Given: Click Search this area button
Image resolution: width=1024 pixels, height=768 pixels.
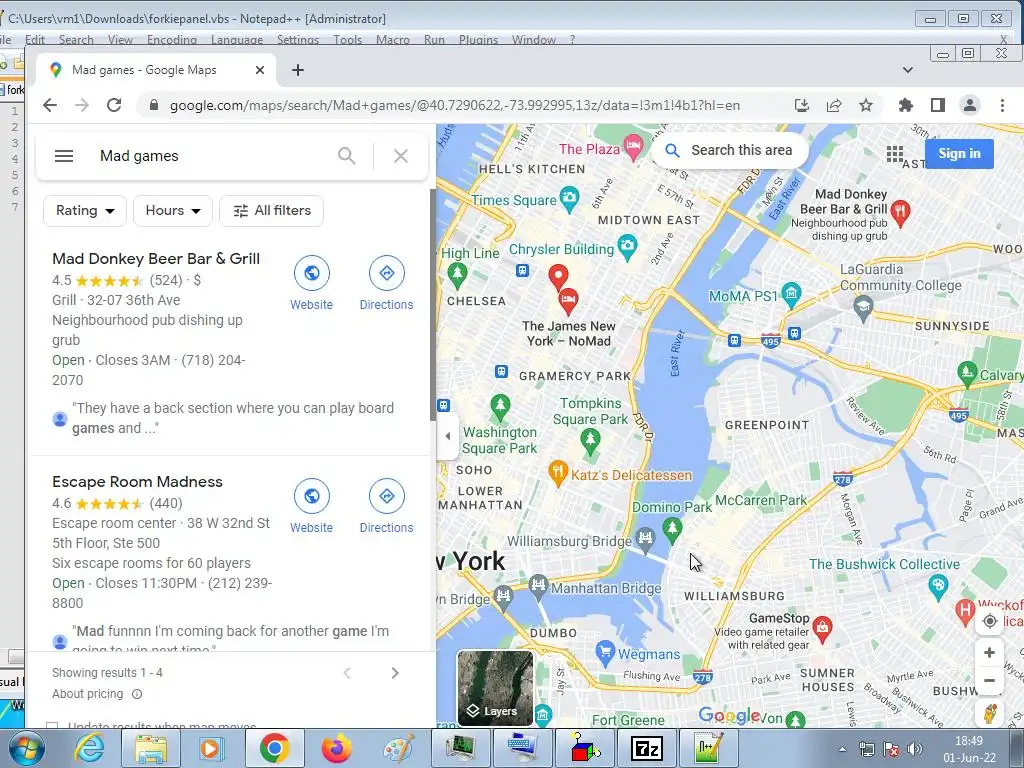Looking at the screenshot, I should 729,150.
